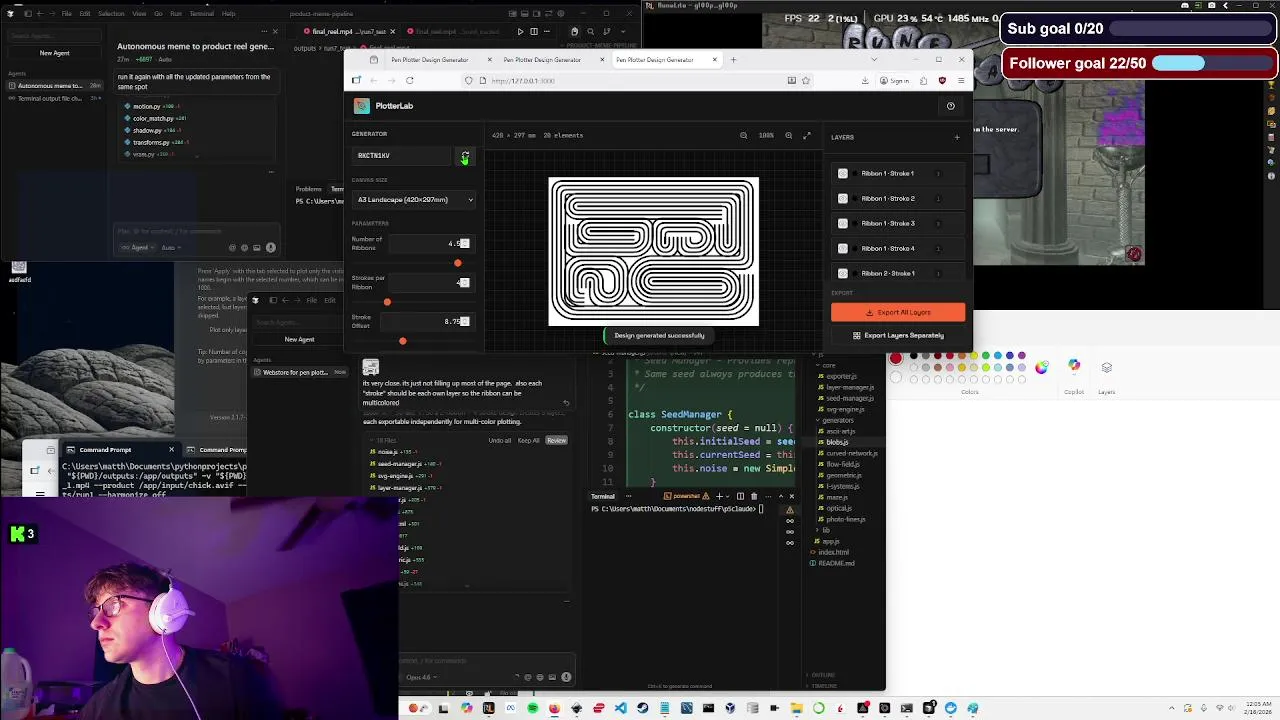Click Undo all in the review bar
1280x720 pixels.
pos(499,441)
